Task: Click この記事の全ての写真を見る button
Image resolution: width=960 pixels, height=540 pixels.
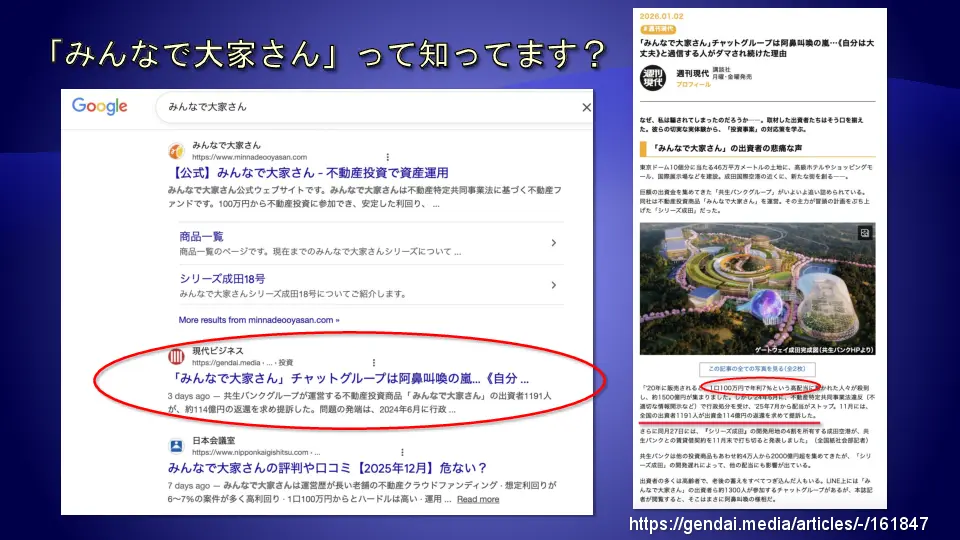Action: click(x=757, y=369)
